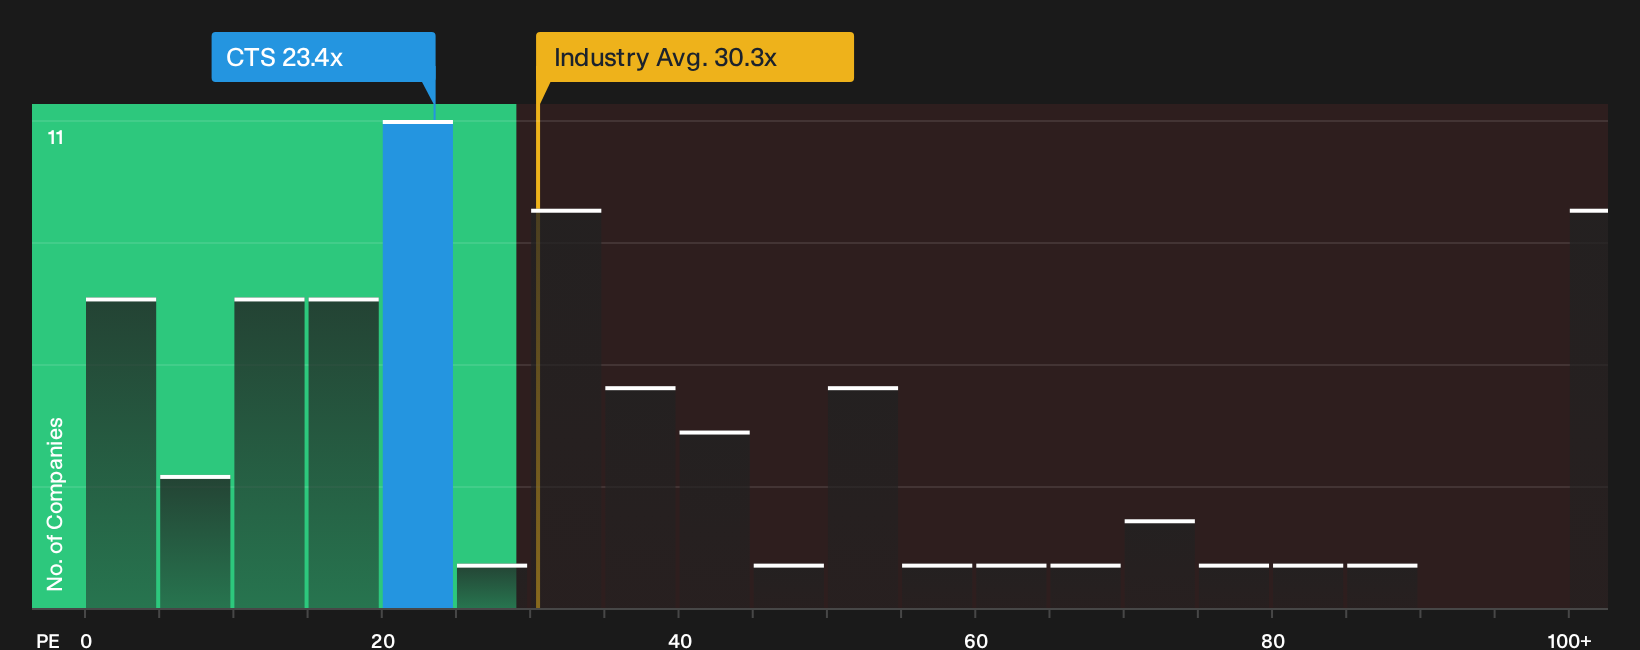This screenshot has width=1640, height=650.
Task: Click the bar between PE 35 and 40
Action: 640,497
